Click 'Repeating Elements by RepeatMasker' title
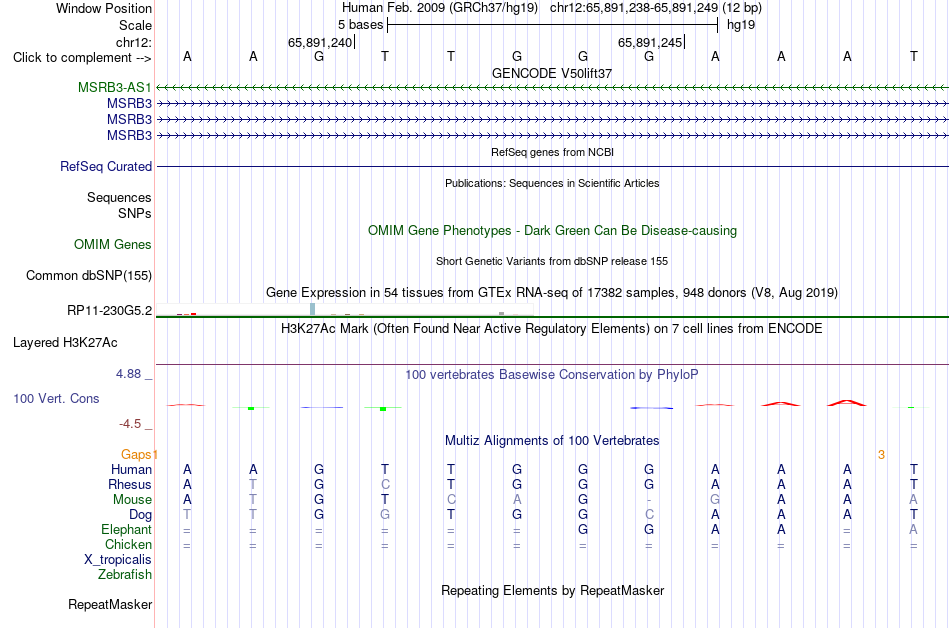This screenshot has width=950, height=628. click(553, 590)
